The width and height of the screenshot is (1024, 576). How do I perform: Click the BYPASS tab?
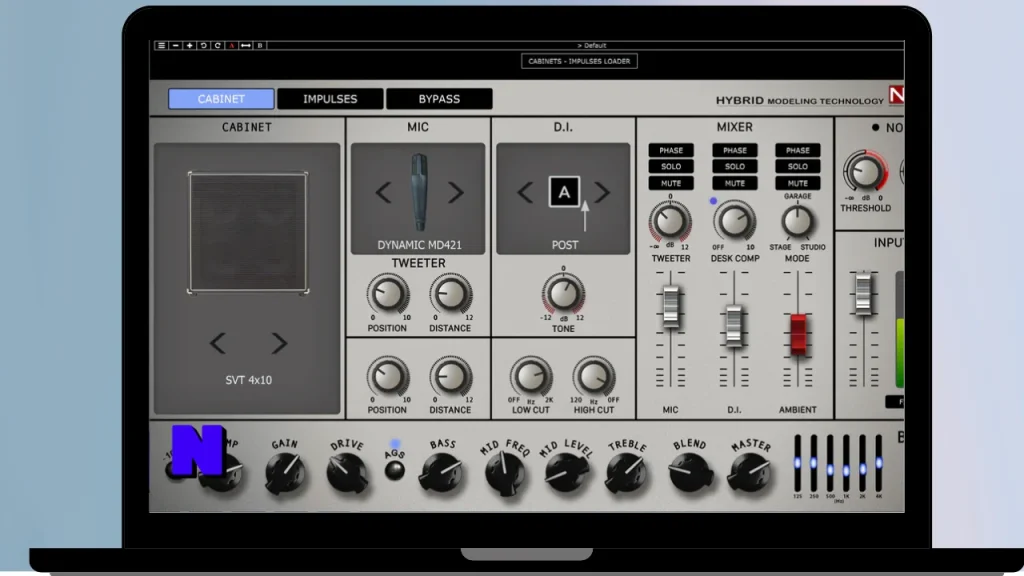click(439, 99)
